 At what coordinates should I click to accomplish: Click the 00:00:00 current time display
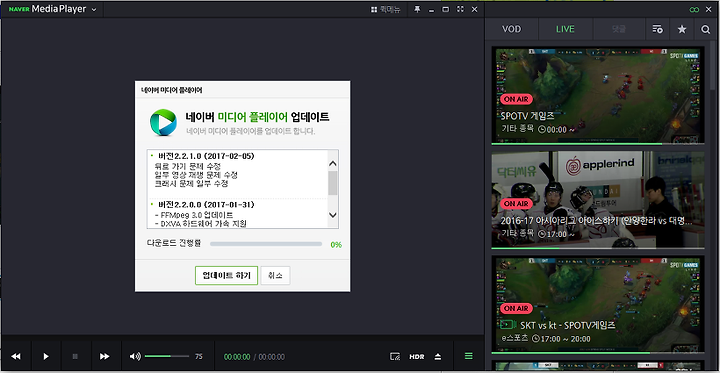[x=237, y=357]
